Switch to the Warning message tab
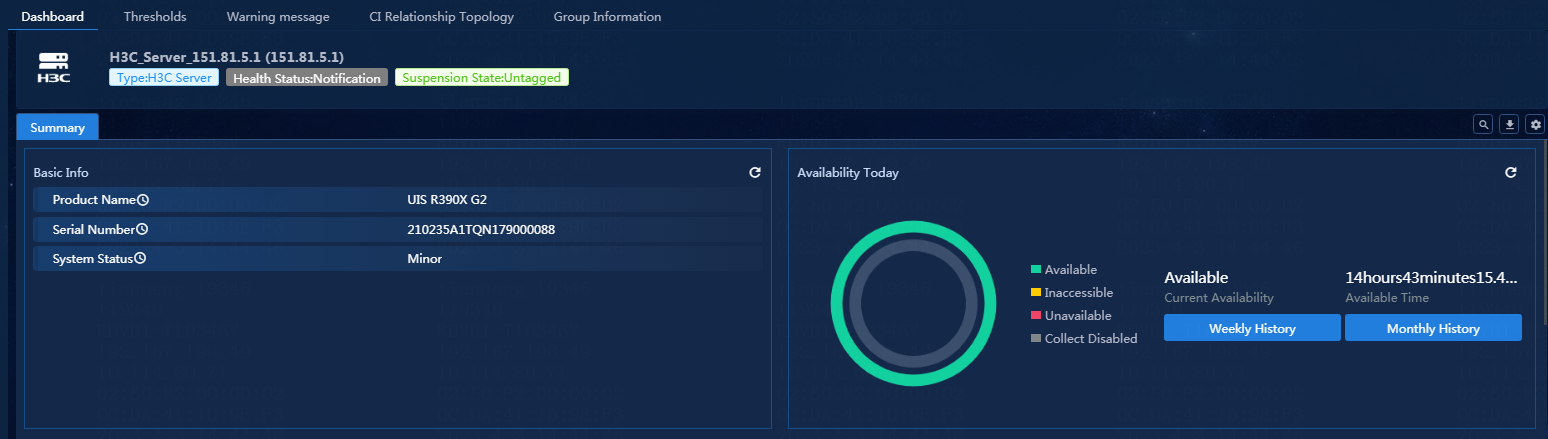This screenshot has width=1548, height=439. (x=277, y=17)
